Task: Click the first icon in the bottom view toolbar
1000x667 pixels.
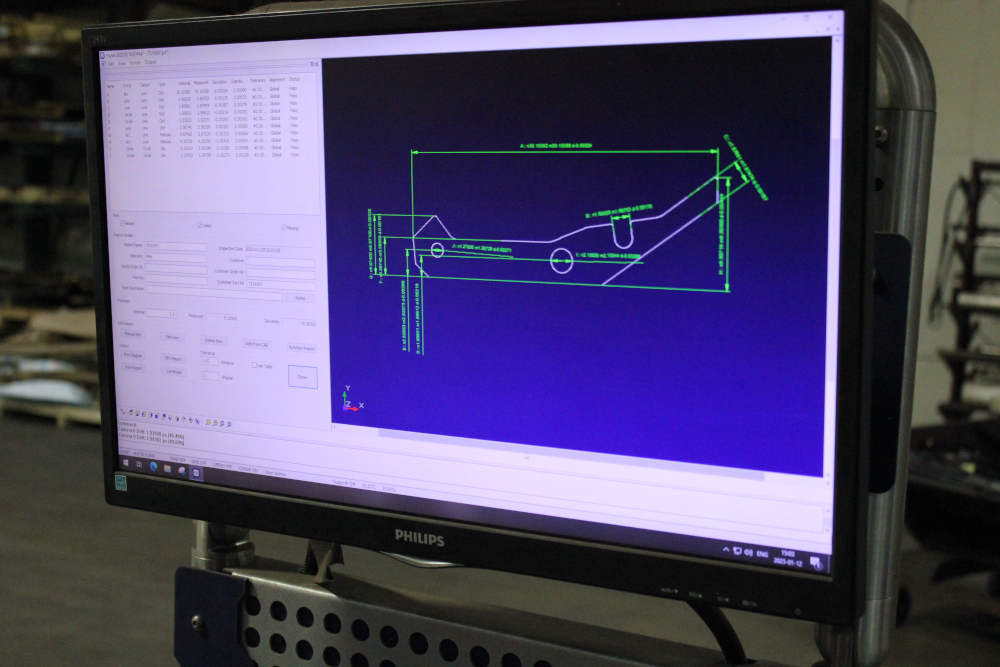Action: tap(123, 412)
